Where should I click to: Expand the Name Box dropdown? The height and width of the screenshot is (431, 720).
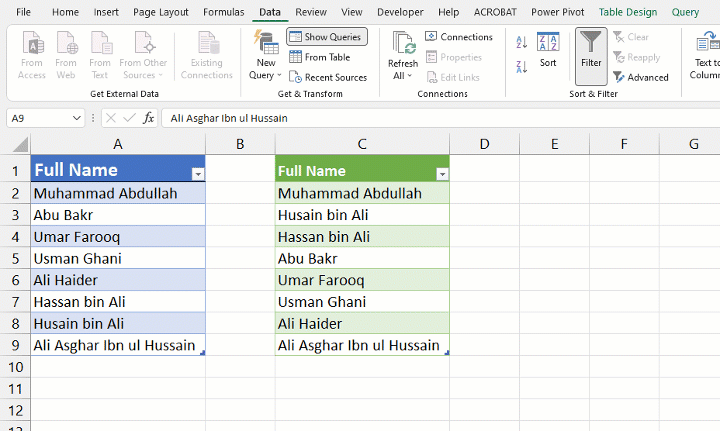point(76,118)
